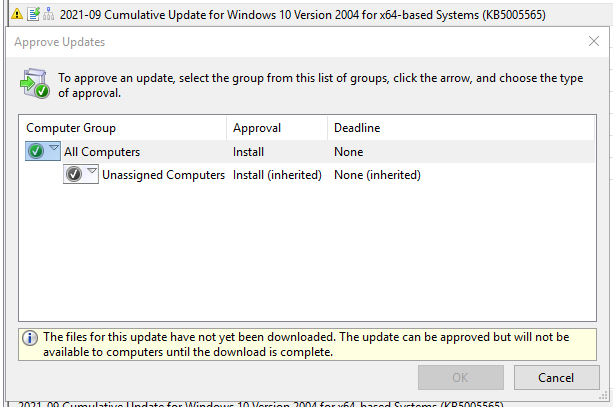
Task: Click the Approve Updates dialog title
Action: pos(59,42)
